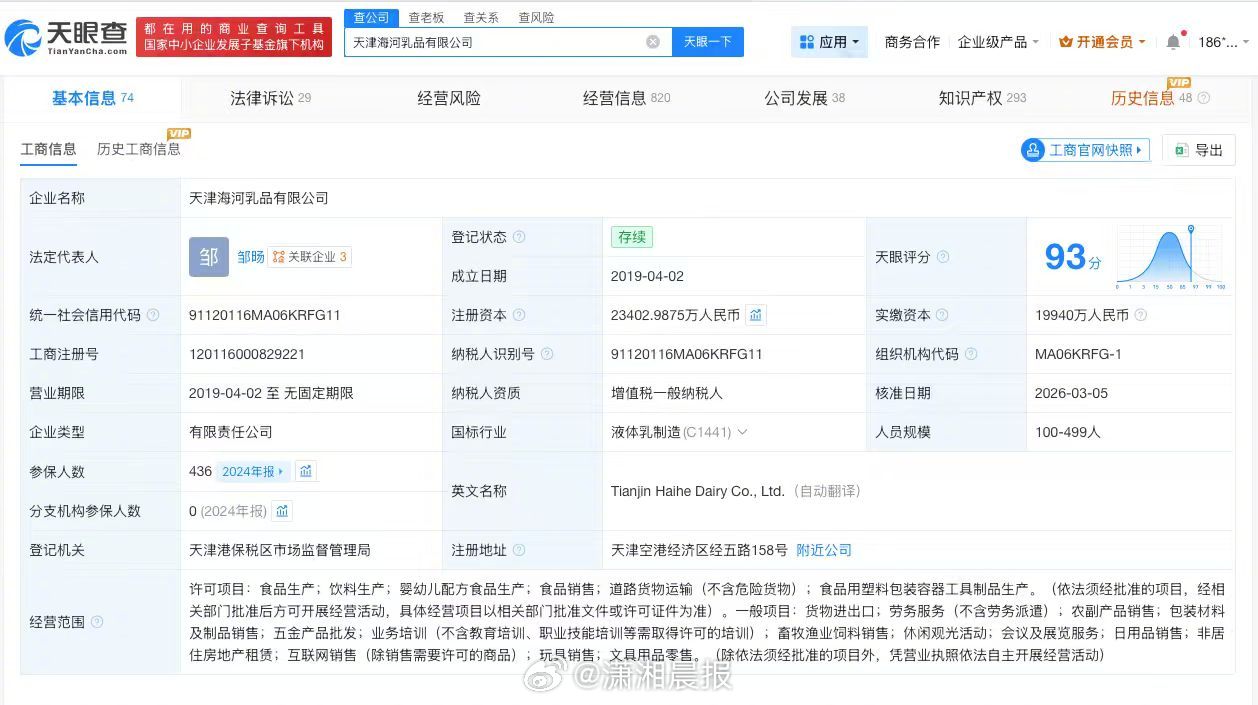
Task: Open the 186 account dropdown
Action: (x=1223, y=42)
